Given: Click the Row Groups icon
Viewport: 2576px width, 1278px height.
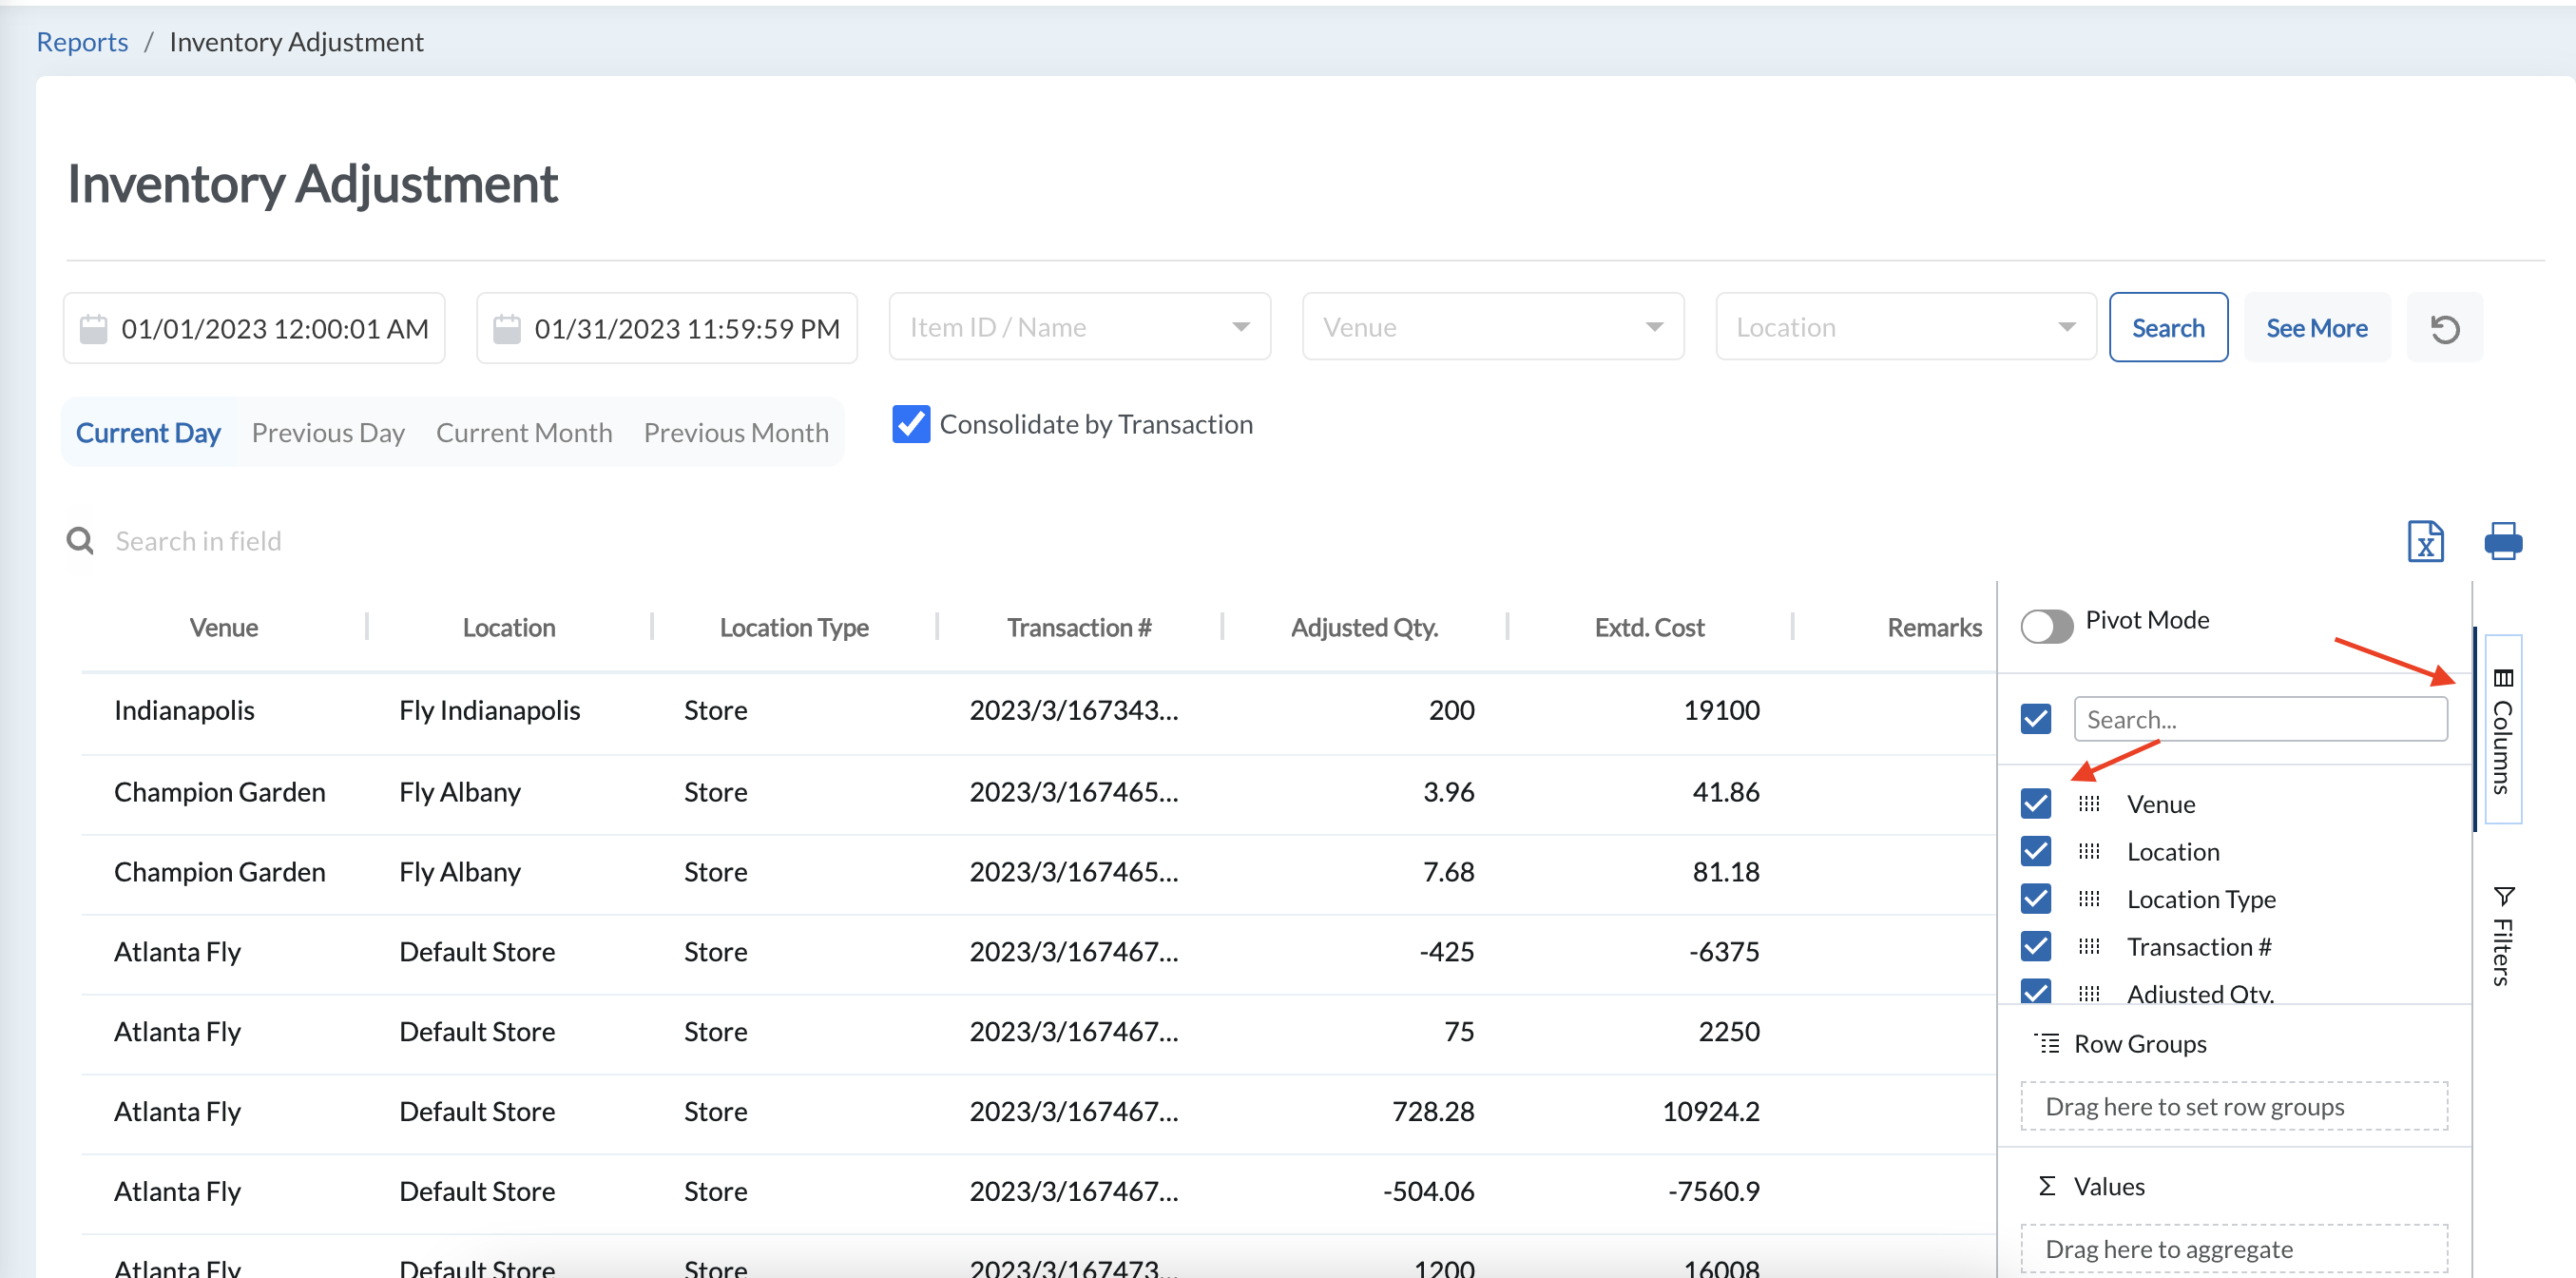Looking at the screenshot, I should tap(2046, 1043).
